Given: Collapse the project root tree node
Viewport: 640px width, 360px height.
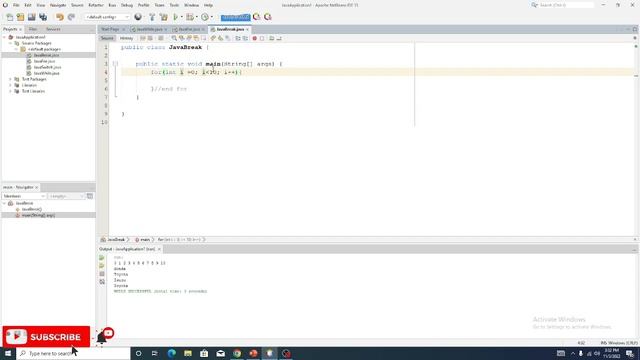Looking at the screenshot, I should pyautogui.click(x=4, y=37).
